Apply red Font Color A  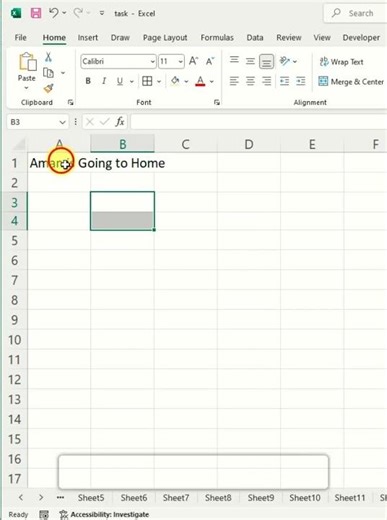(x=200, y=81)
